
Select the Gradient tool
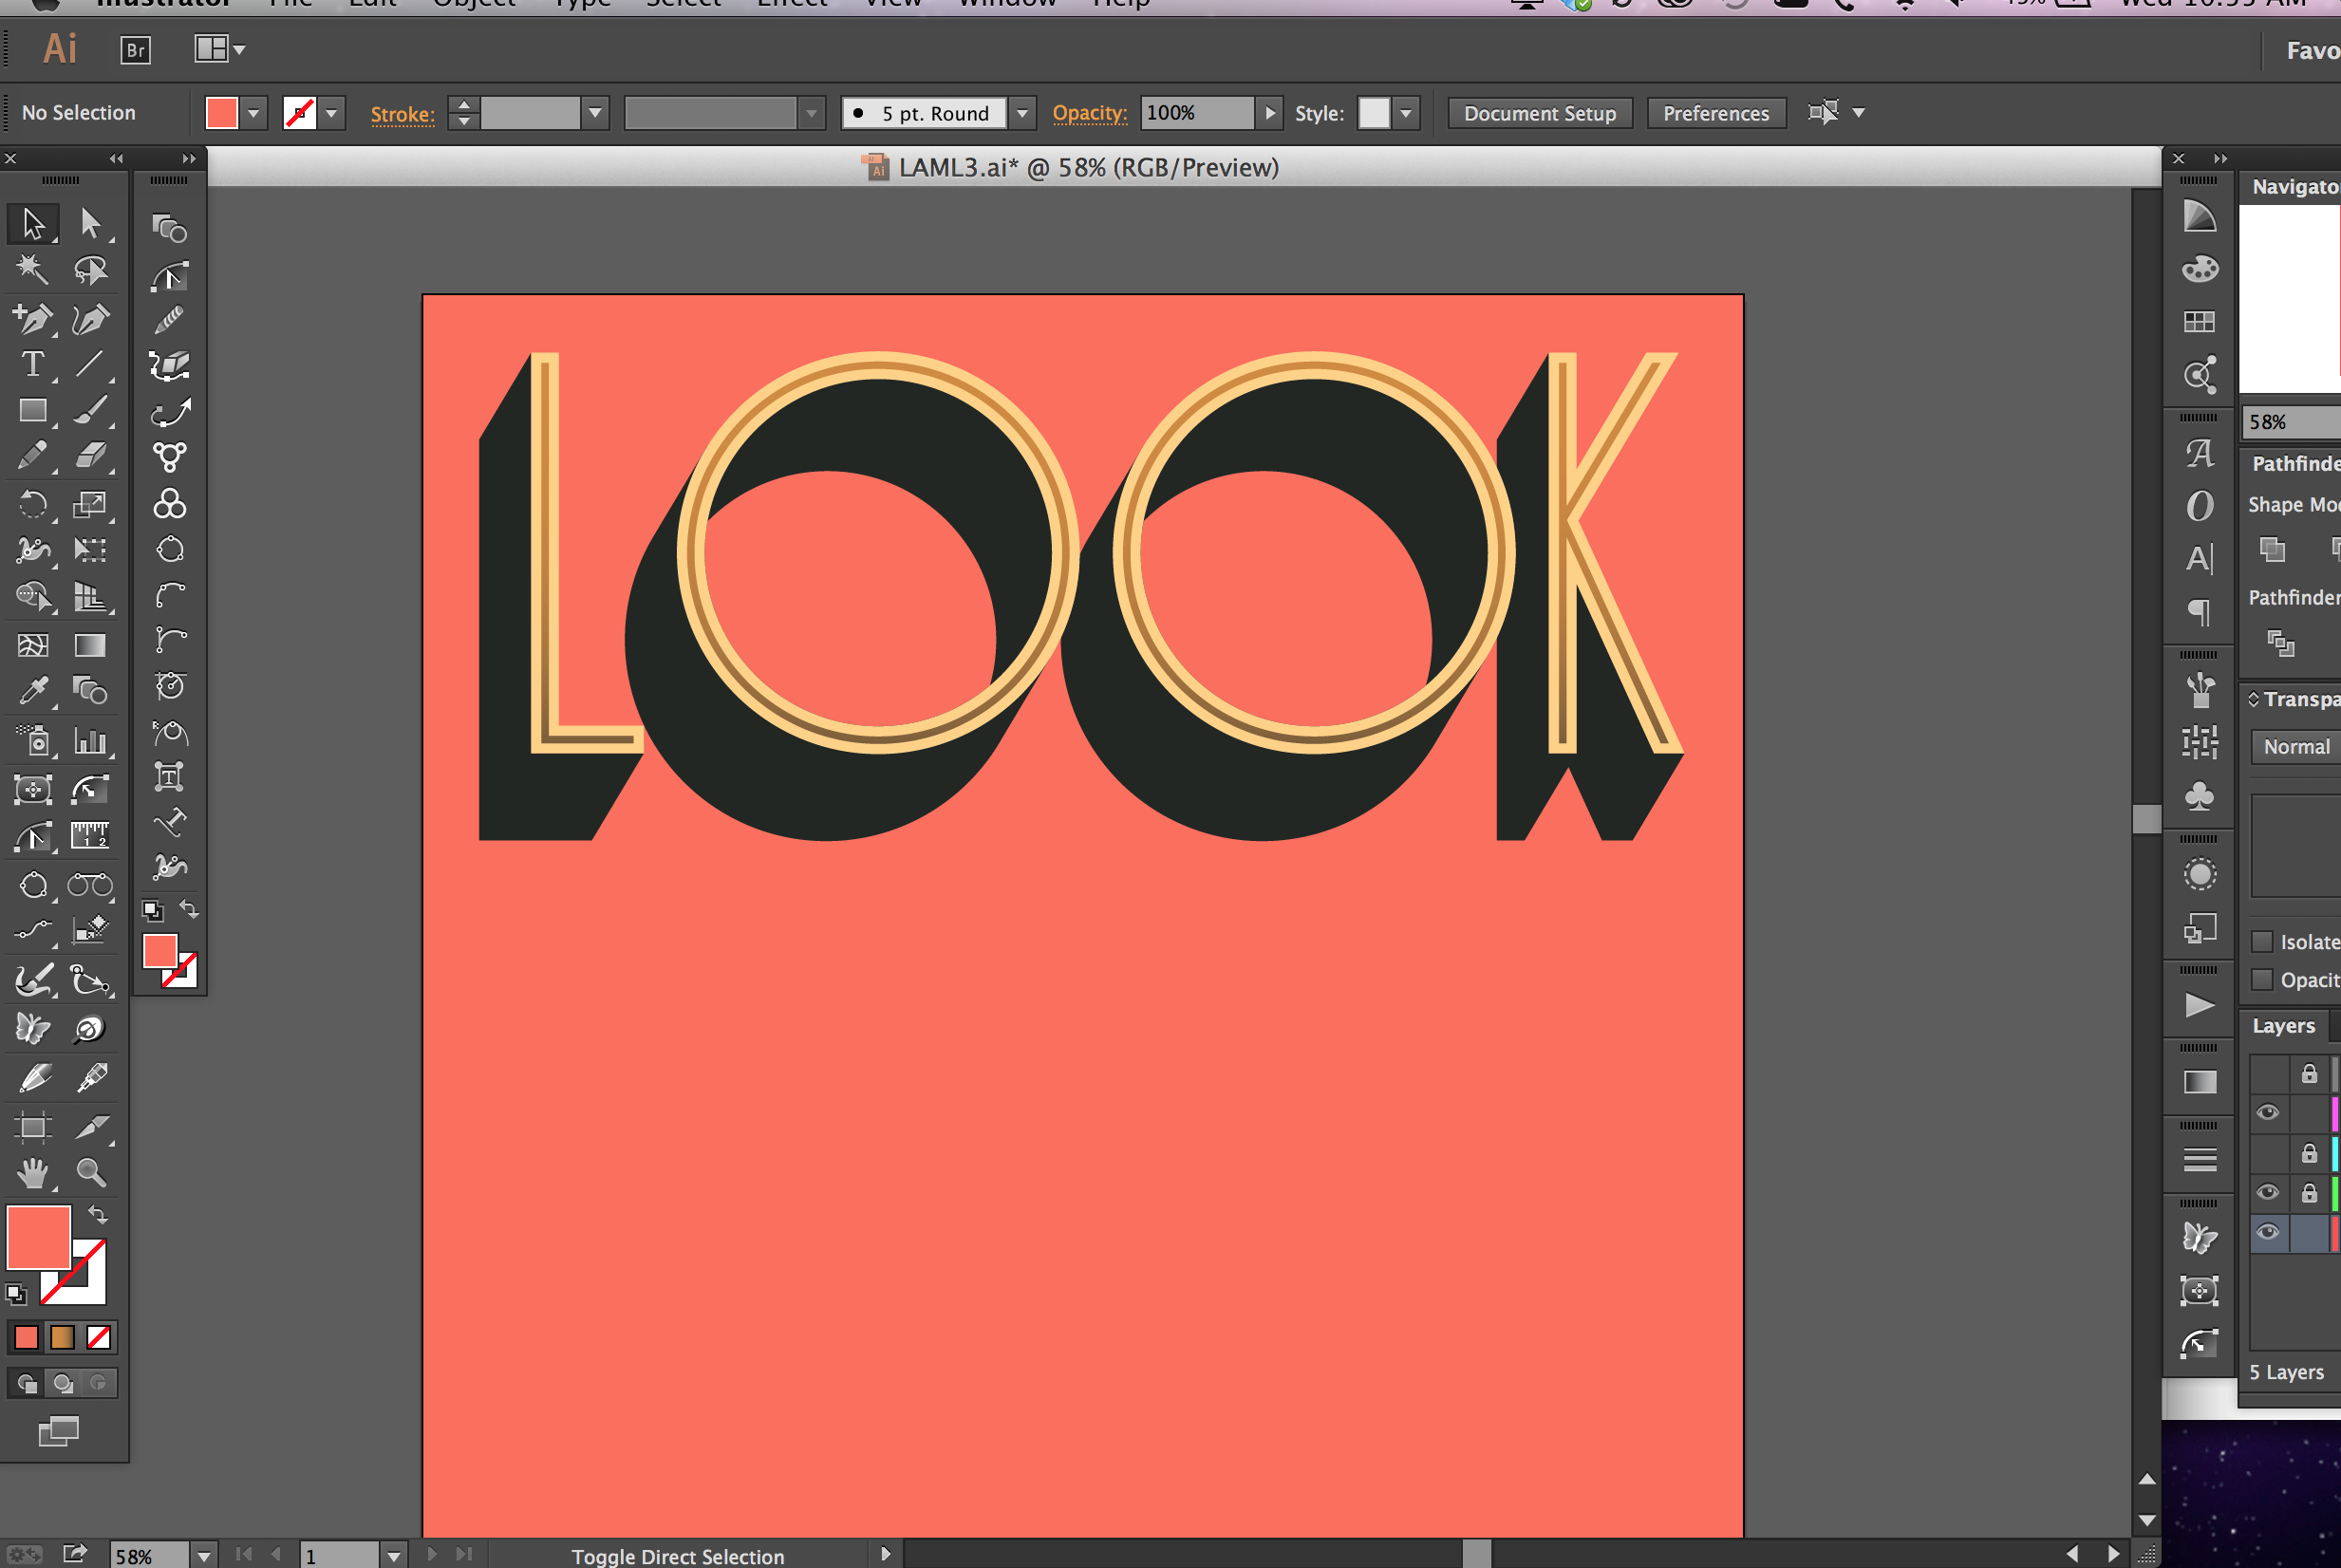[90, 646]
